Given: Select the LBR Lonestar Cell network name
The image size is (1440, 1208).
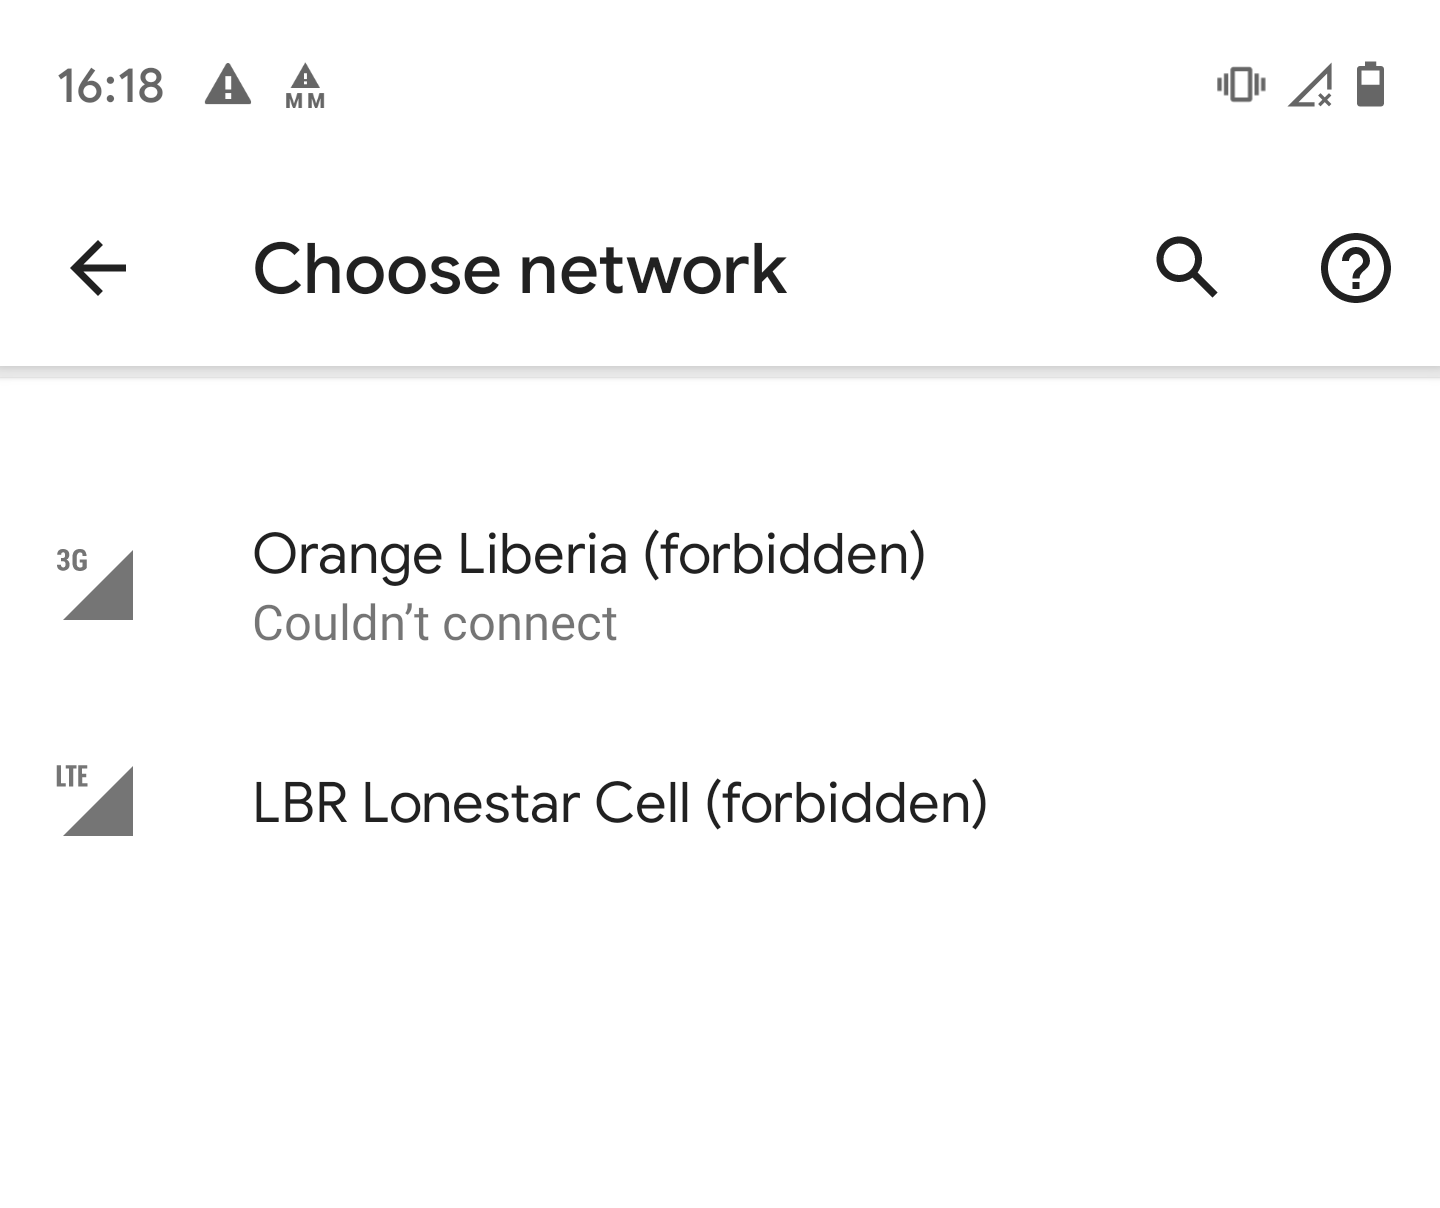Looking at the screenshot, I should tap(471, 803).
